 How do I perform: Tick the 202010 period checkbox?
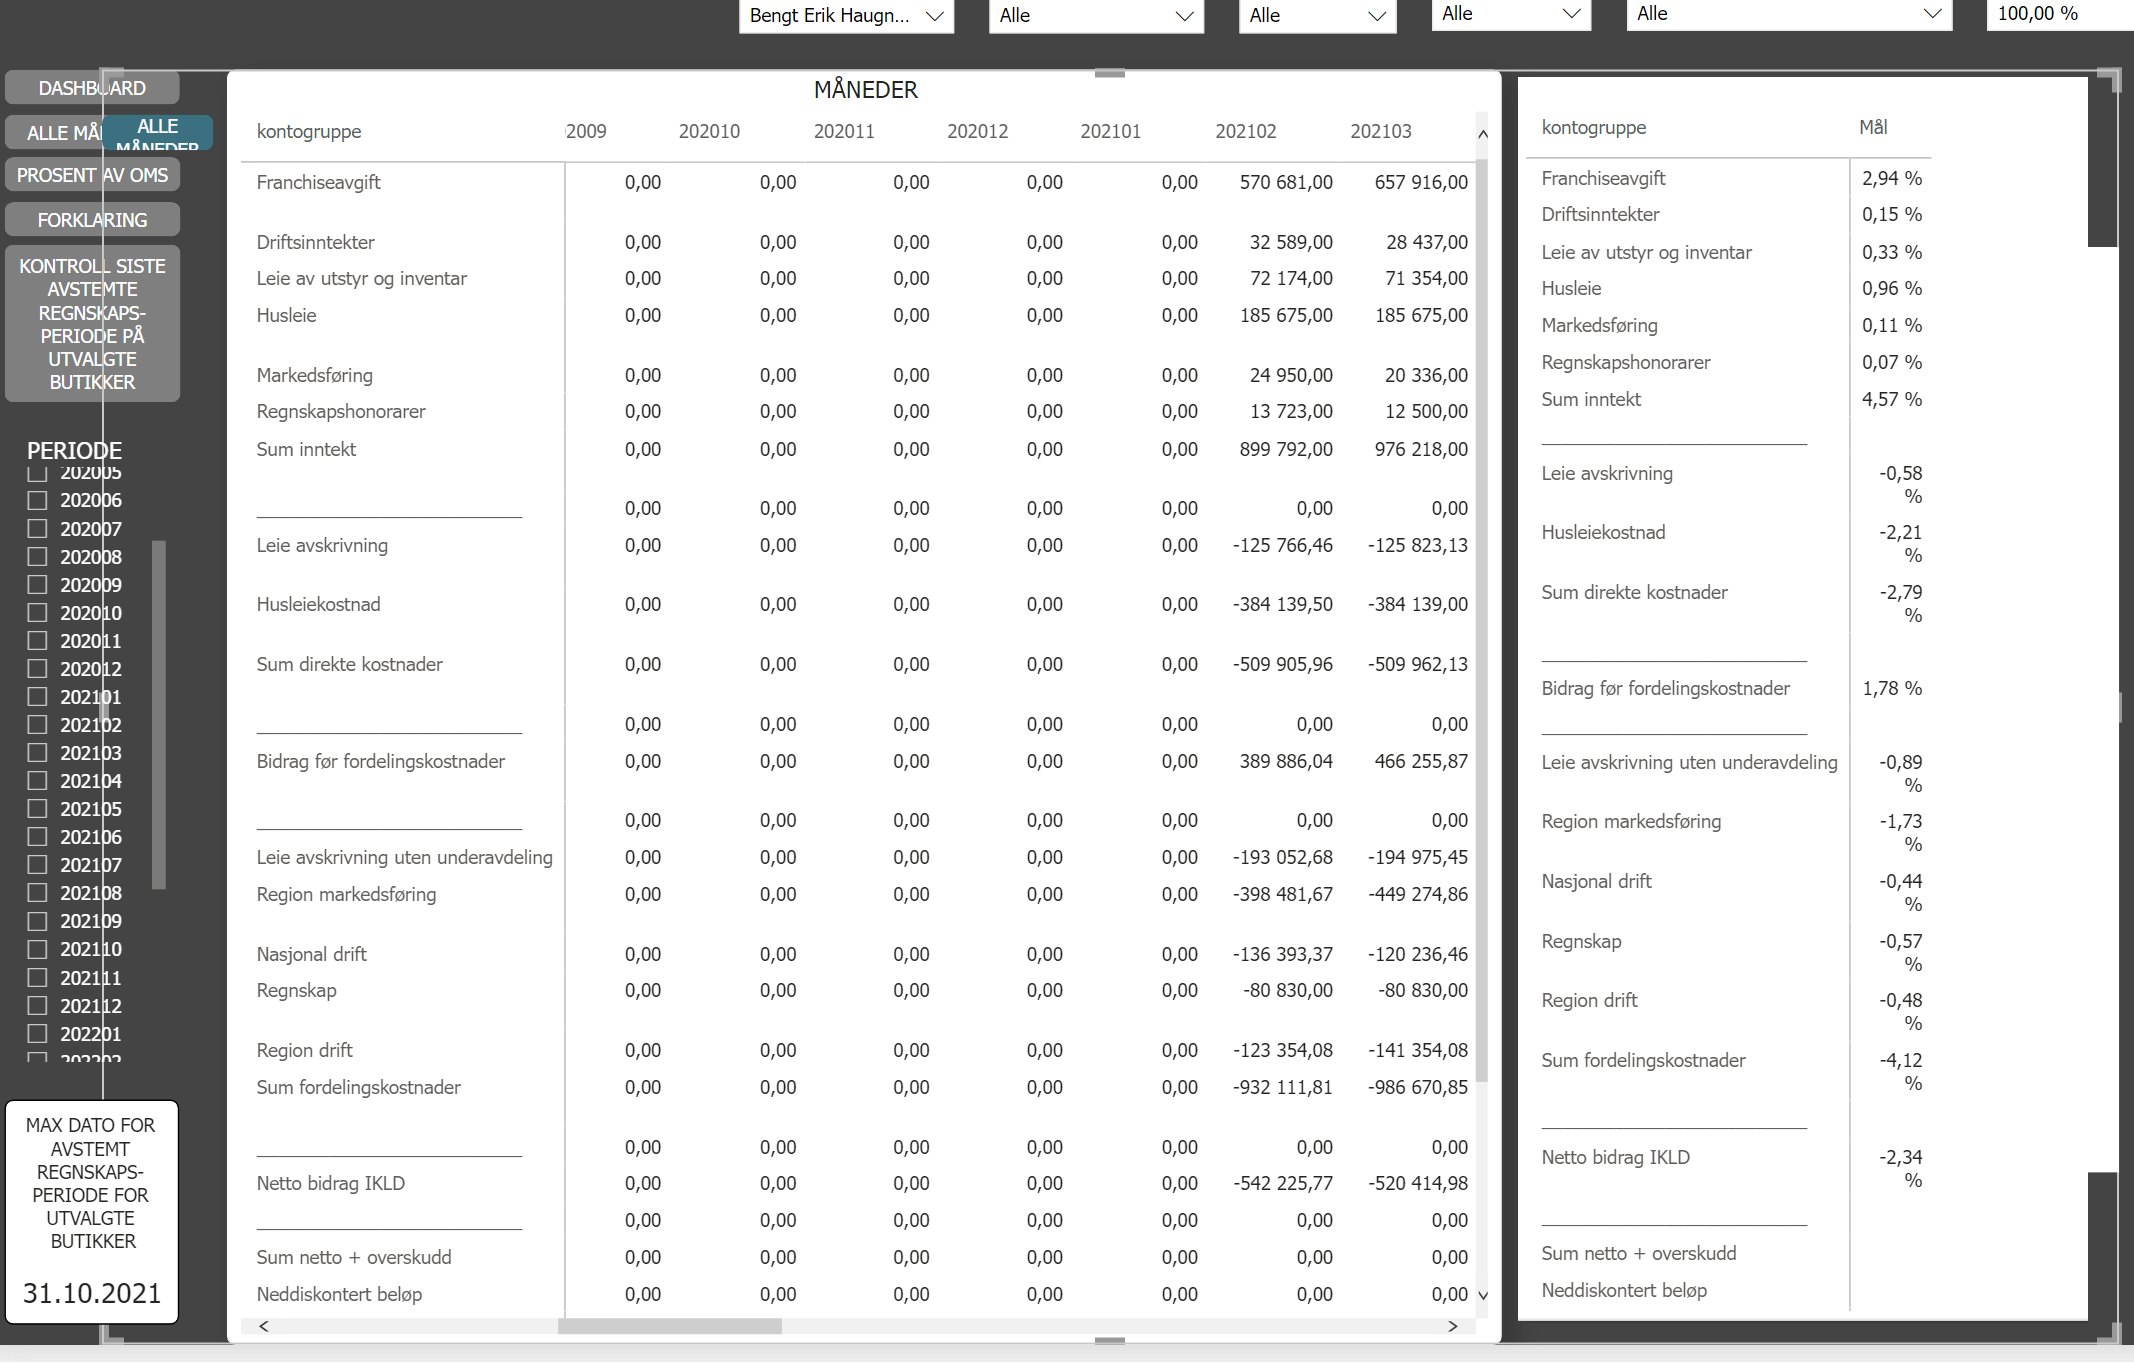pos(37,613)
